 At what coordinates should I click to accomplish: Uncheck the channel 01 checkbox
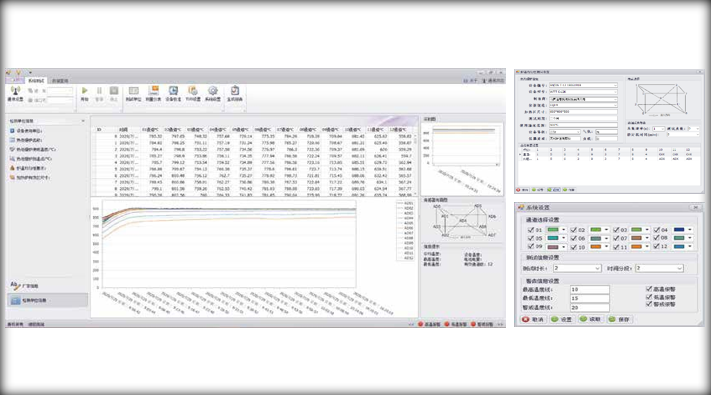(x=531, y=230)
